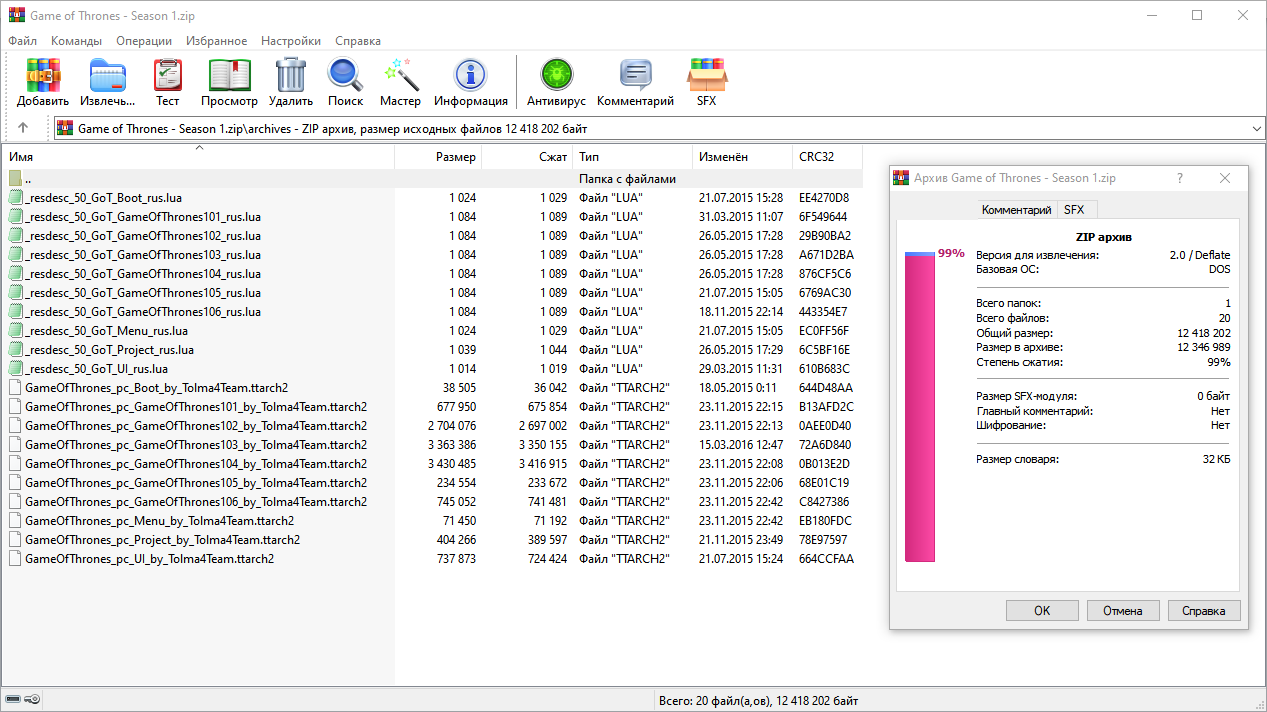The height and width of the screenshot is (712, 1267).
Task: Click file icon of _resdesc_50_GoT_UI_rus.lua
Action: coord(15,369)
